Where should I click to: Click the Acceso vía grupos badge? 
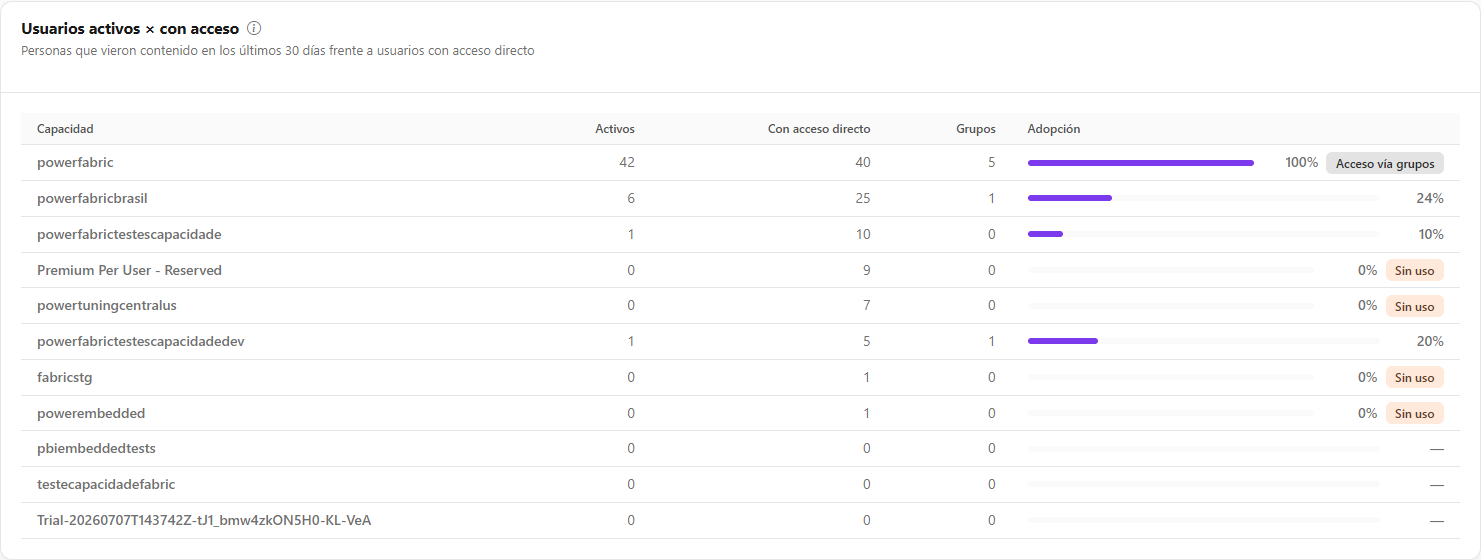click(x=1385, y=163)
